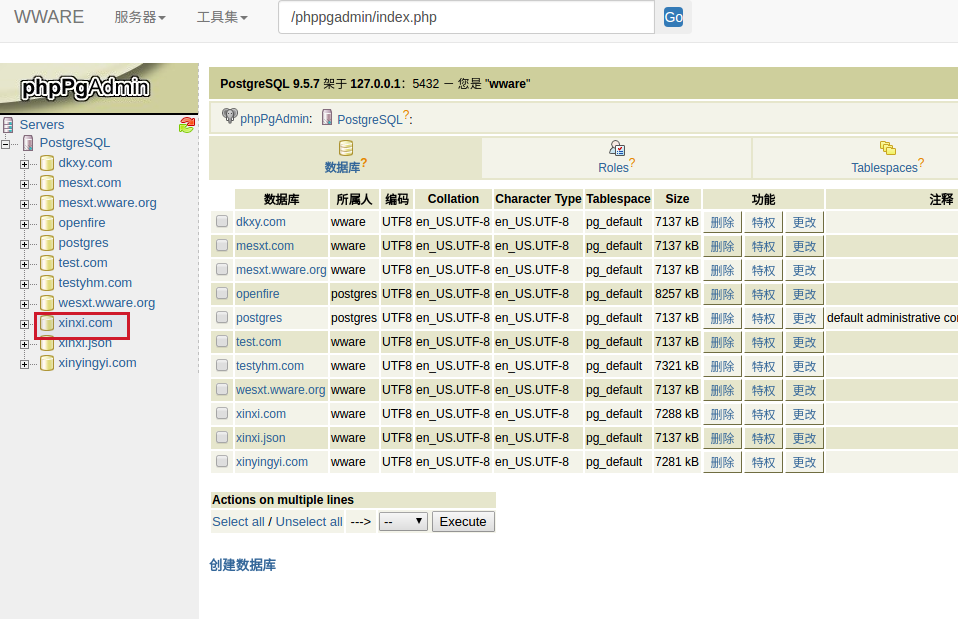Click the help question mark beside Roles
Viewport: 958px width, 619px height.
(632, 163)
